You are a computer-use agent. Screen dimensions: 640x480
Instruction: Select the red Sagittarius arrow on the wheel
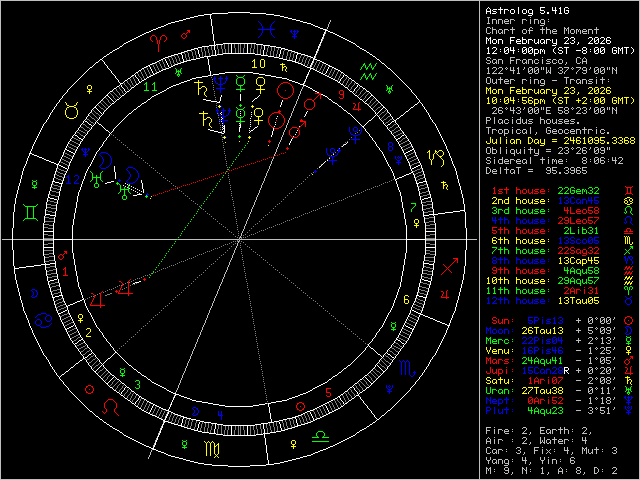pyautogui.click(x=449, y=267)
